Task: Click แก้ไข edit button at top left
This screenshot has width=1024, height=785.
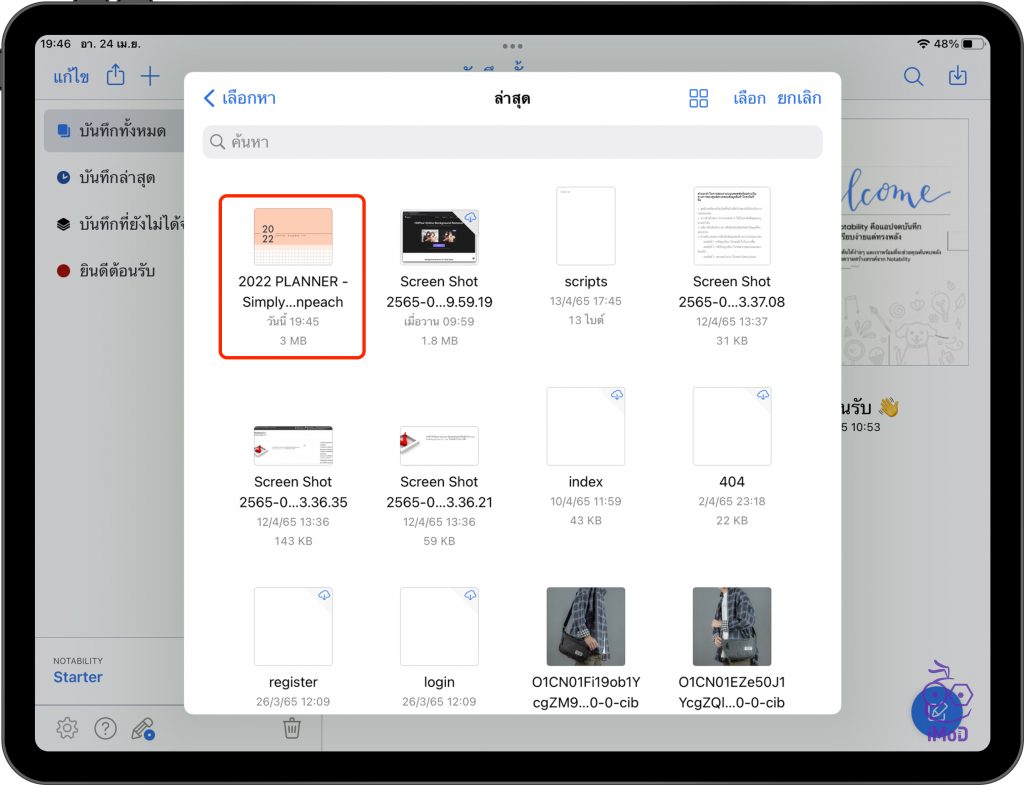Action: 71,77
